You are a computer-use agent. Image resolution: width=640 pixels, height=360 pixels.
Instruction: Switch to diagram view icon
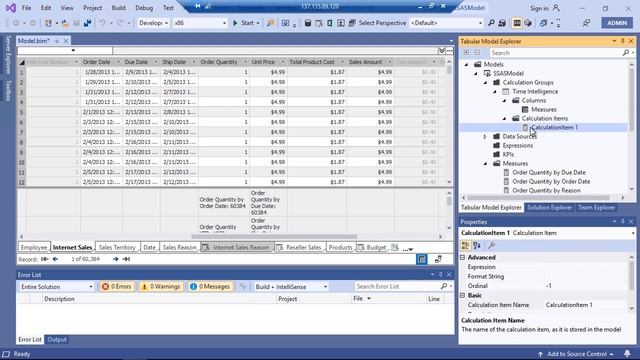tap(438, 259)
